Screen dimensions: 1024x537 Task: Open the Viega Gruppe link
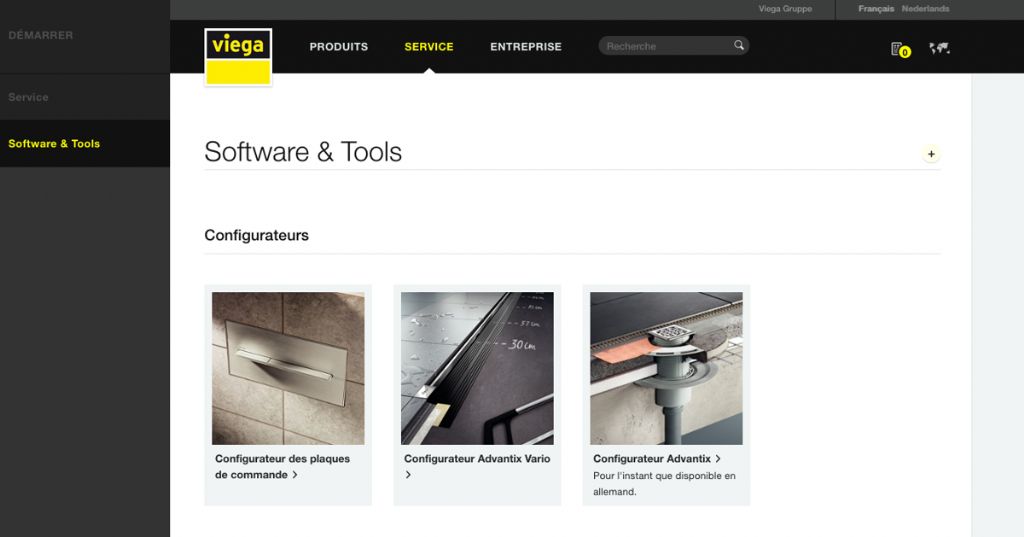[785, 9]
